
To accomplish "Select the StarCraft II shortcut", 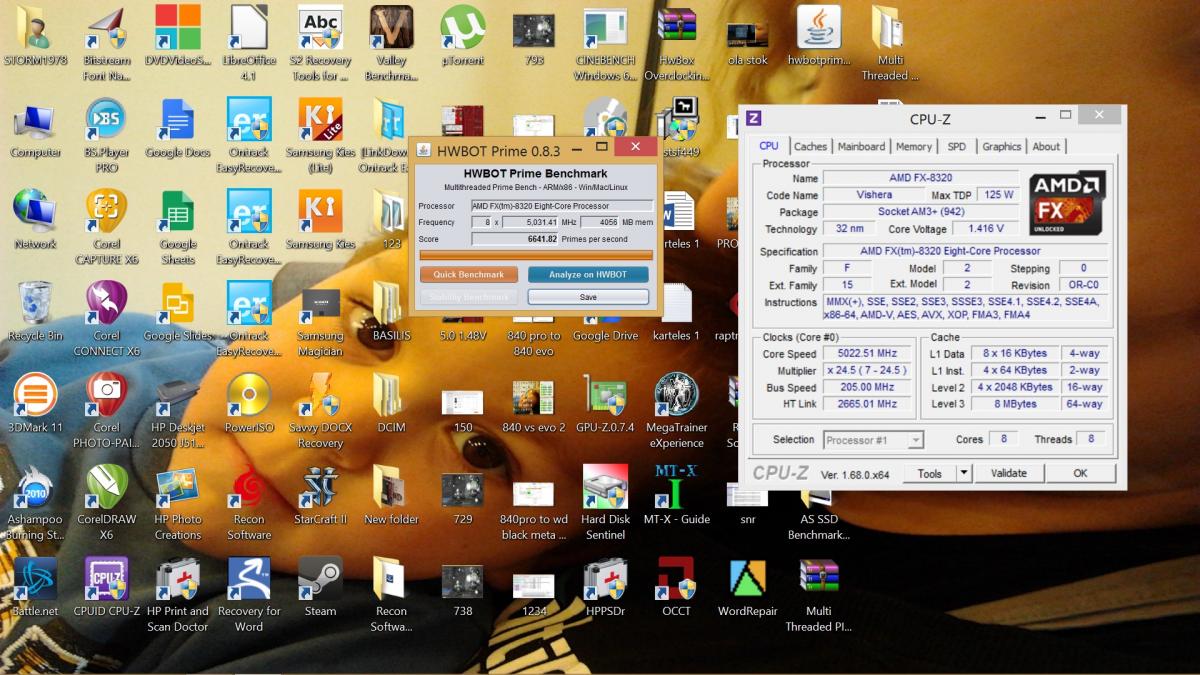I will pos(320,495).
